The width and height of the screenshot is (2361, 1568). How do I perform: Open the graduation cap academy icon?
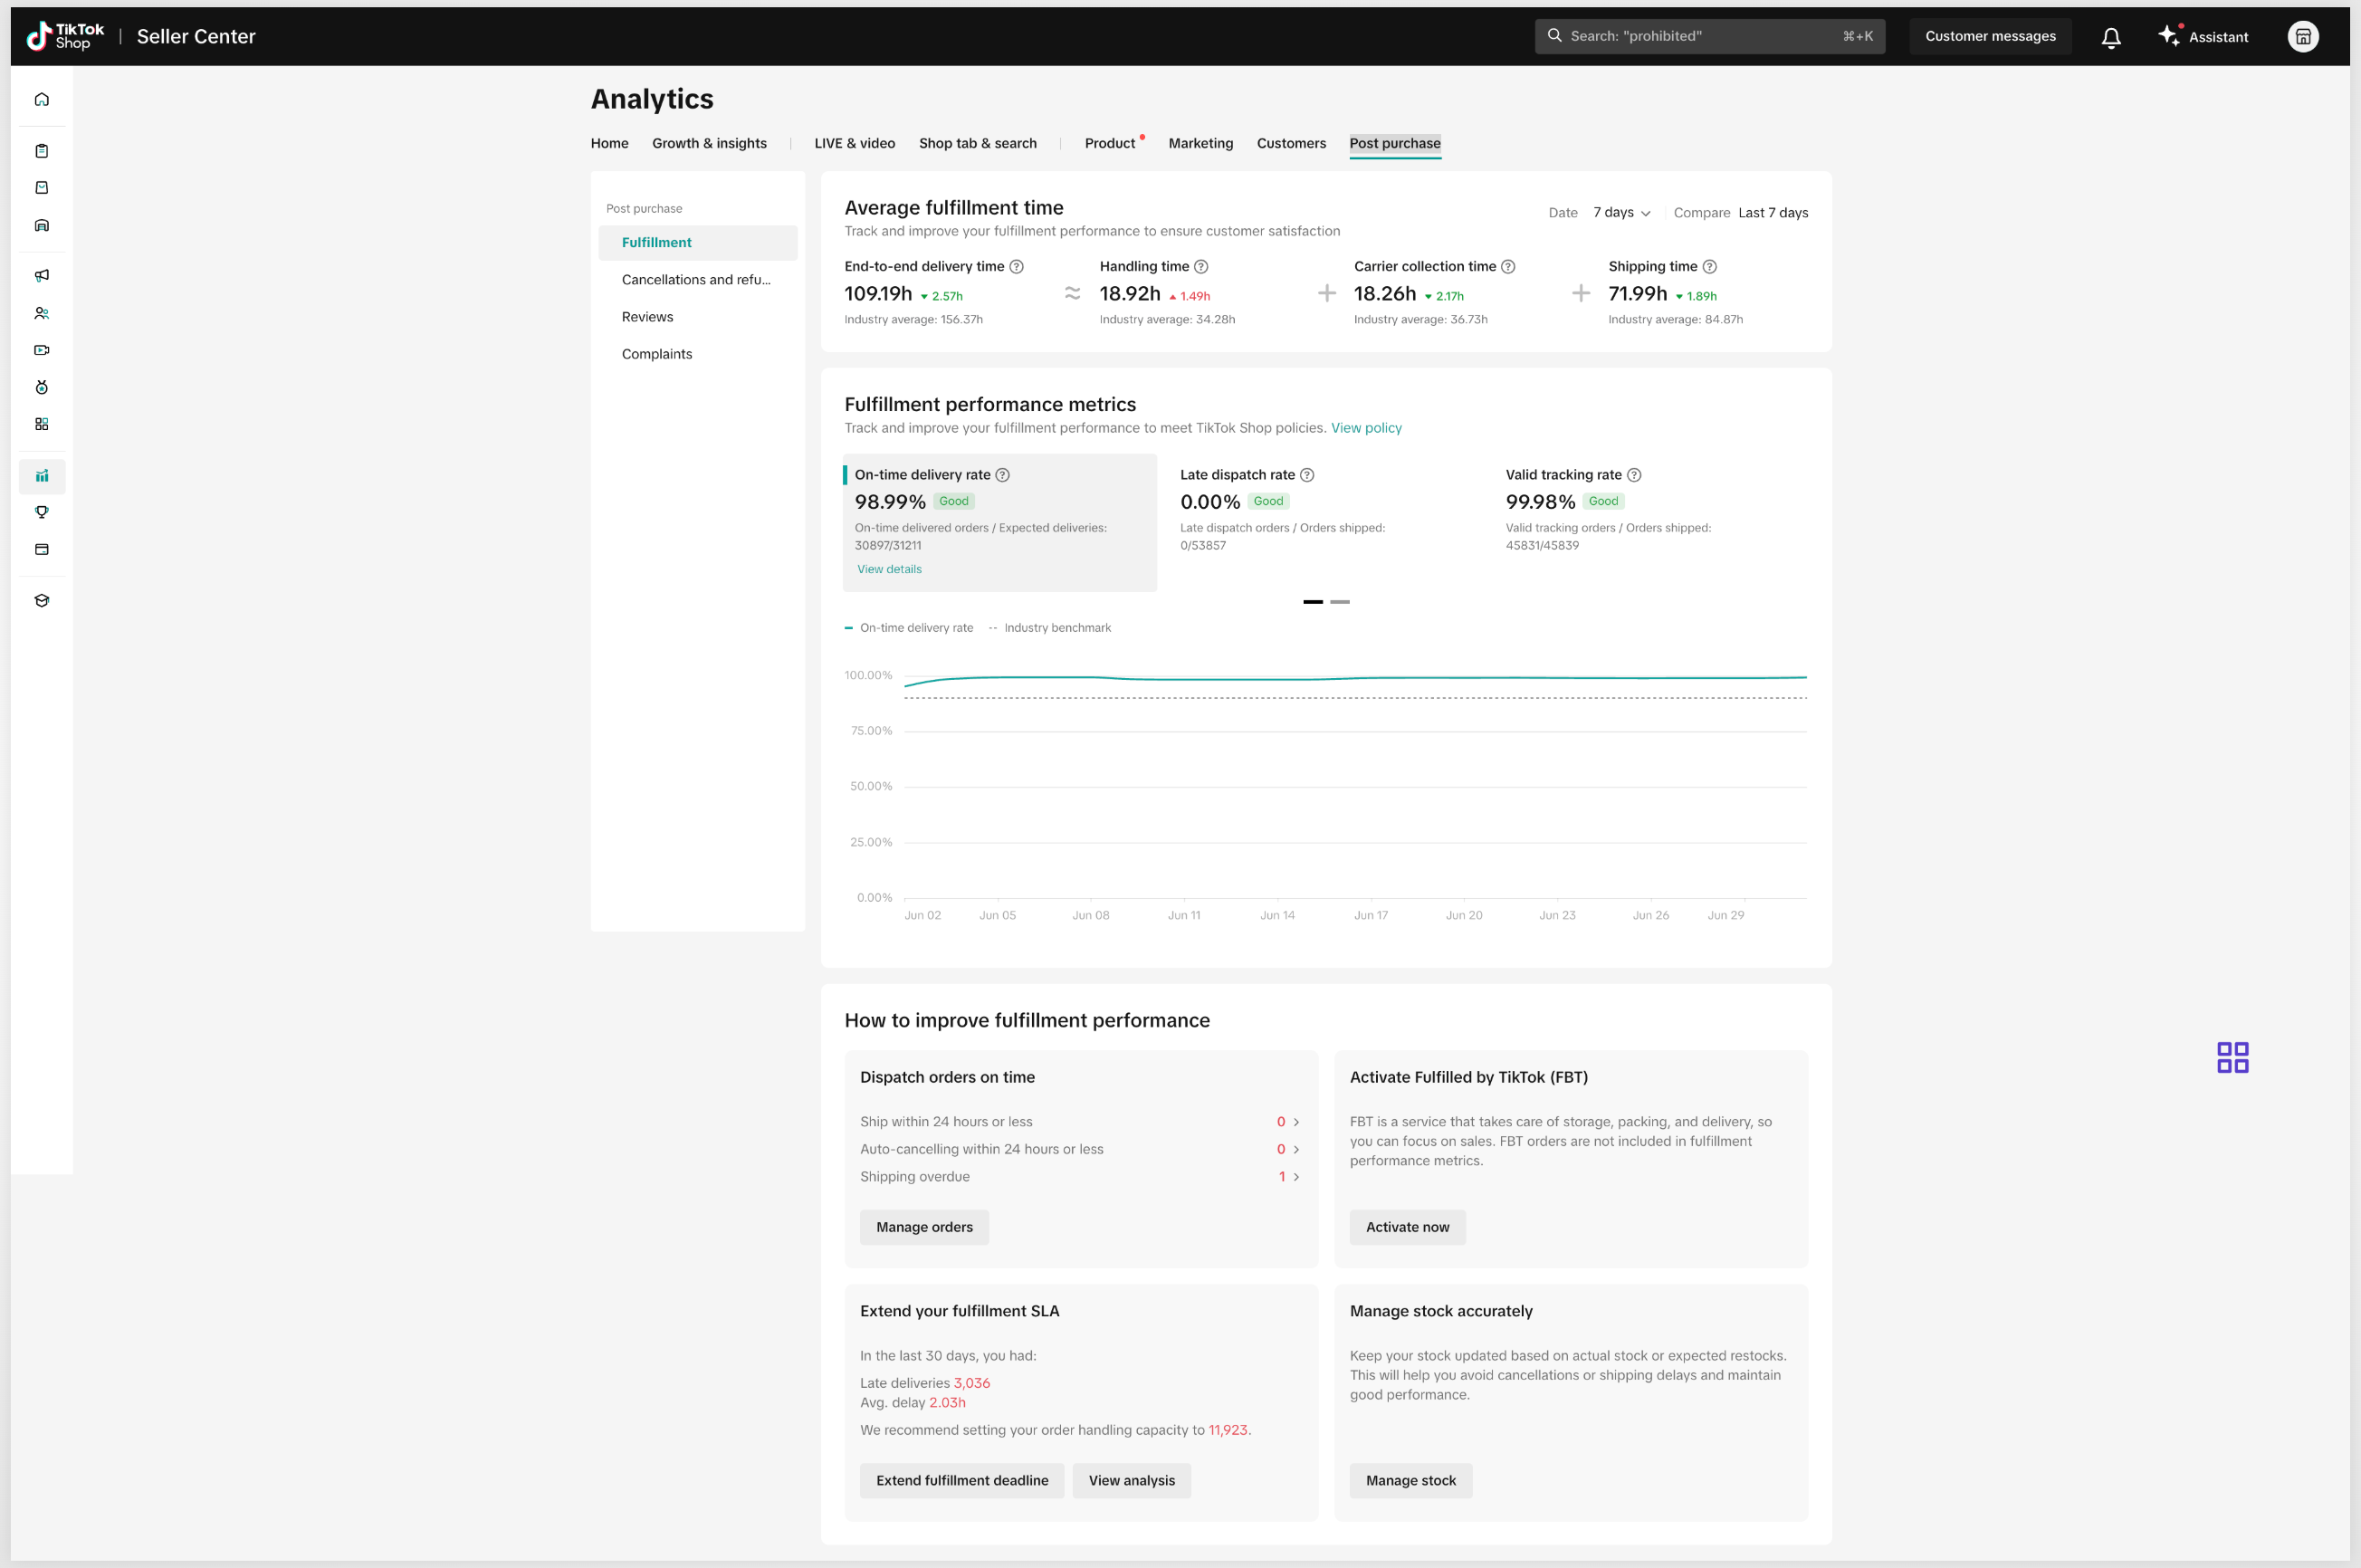[42, 601]
